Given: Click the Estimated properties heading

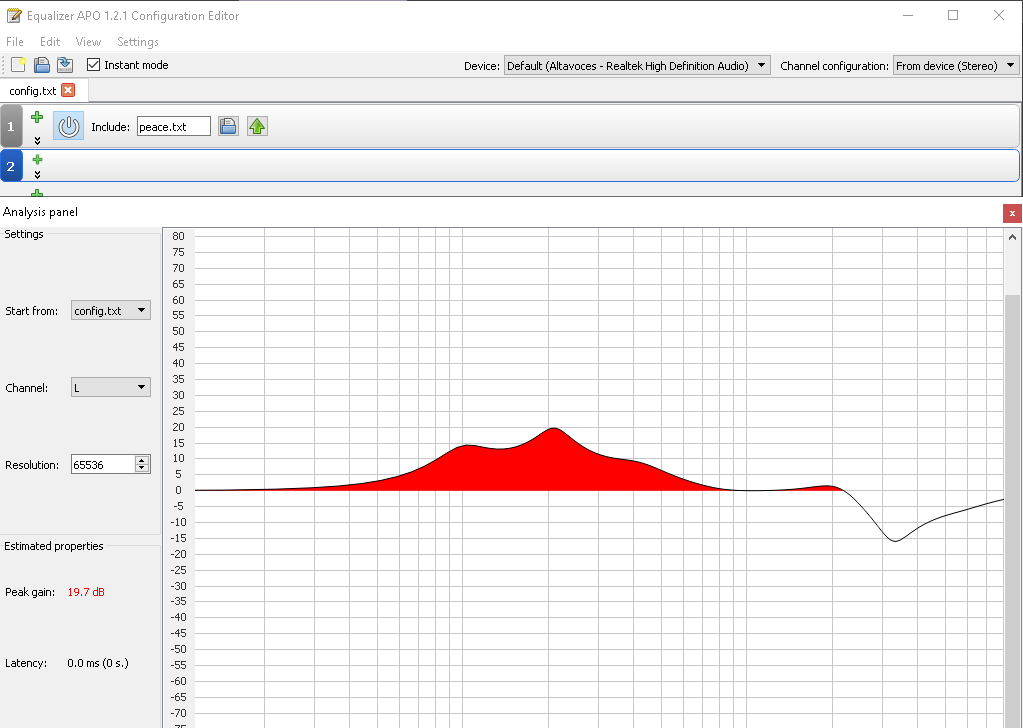Looking at the screenshot, I should point(53,546).
